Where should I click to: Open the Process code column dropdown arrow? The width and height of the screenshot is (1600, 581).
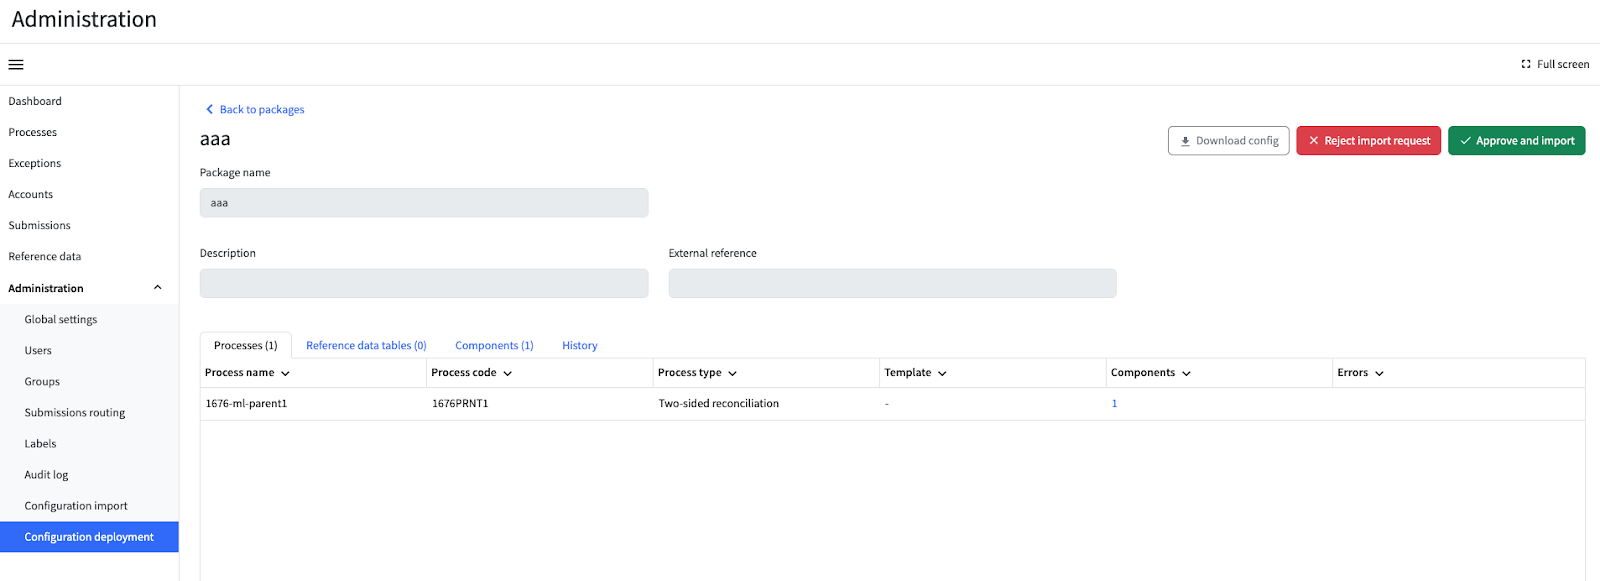pyautogui.click(x=507, y=373)
